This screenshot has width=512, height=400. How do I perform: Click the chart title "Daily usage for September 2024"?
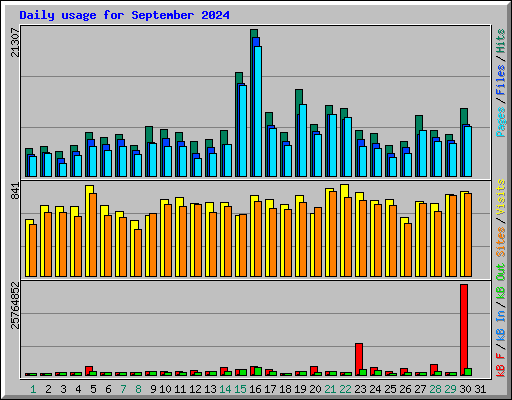(124, 16)
